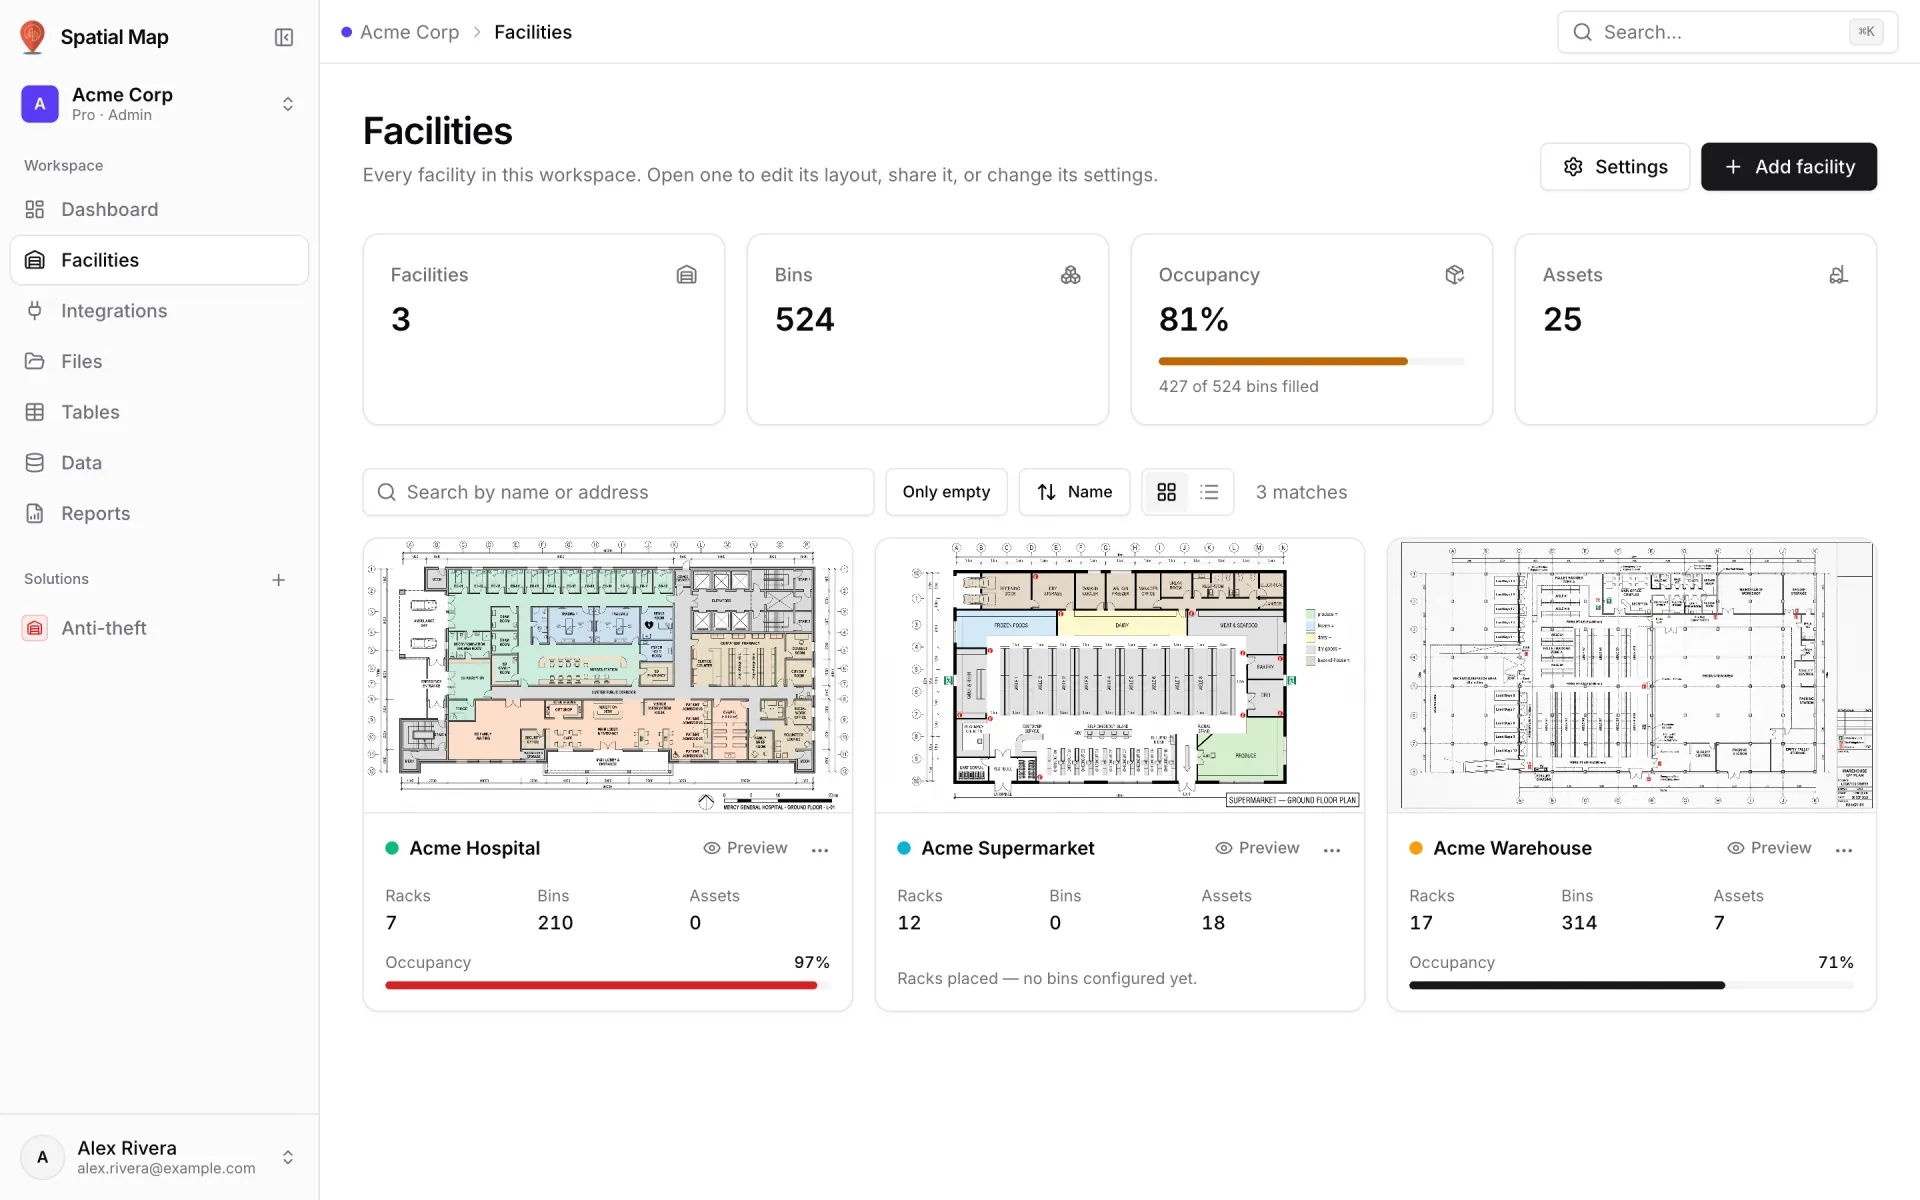Click the sort arrows icon beside Name

1047,492
